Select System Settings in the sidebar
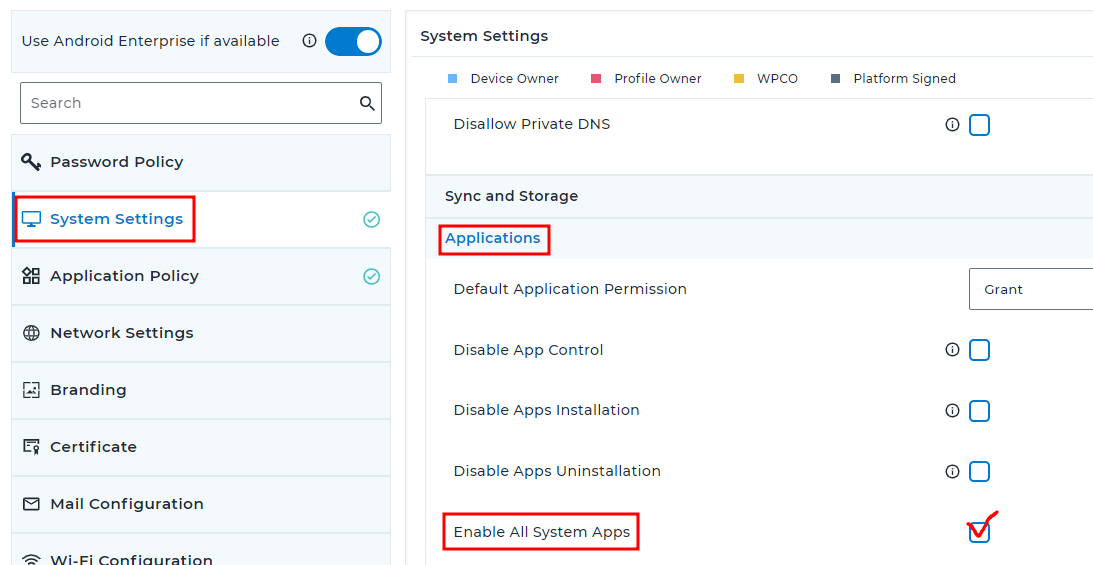 (x=201, y=219)
